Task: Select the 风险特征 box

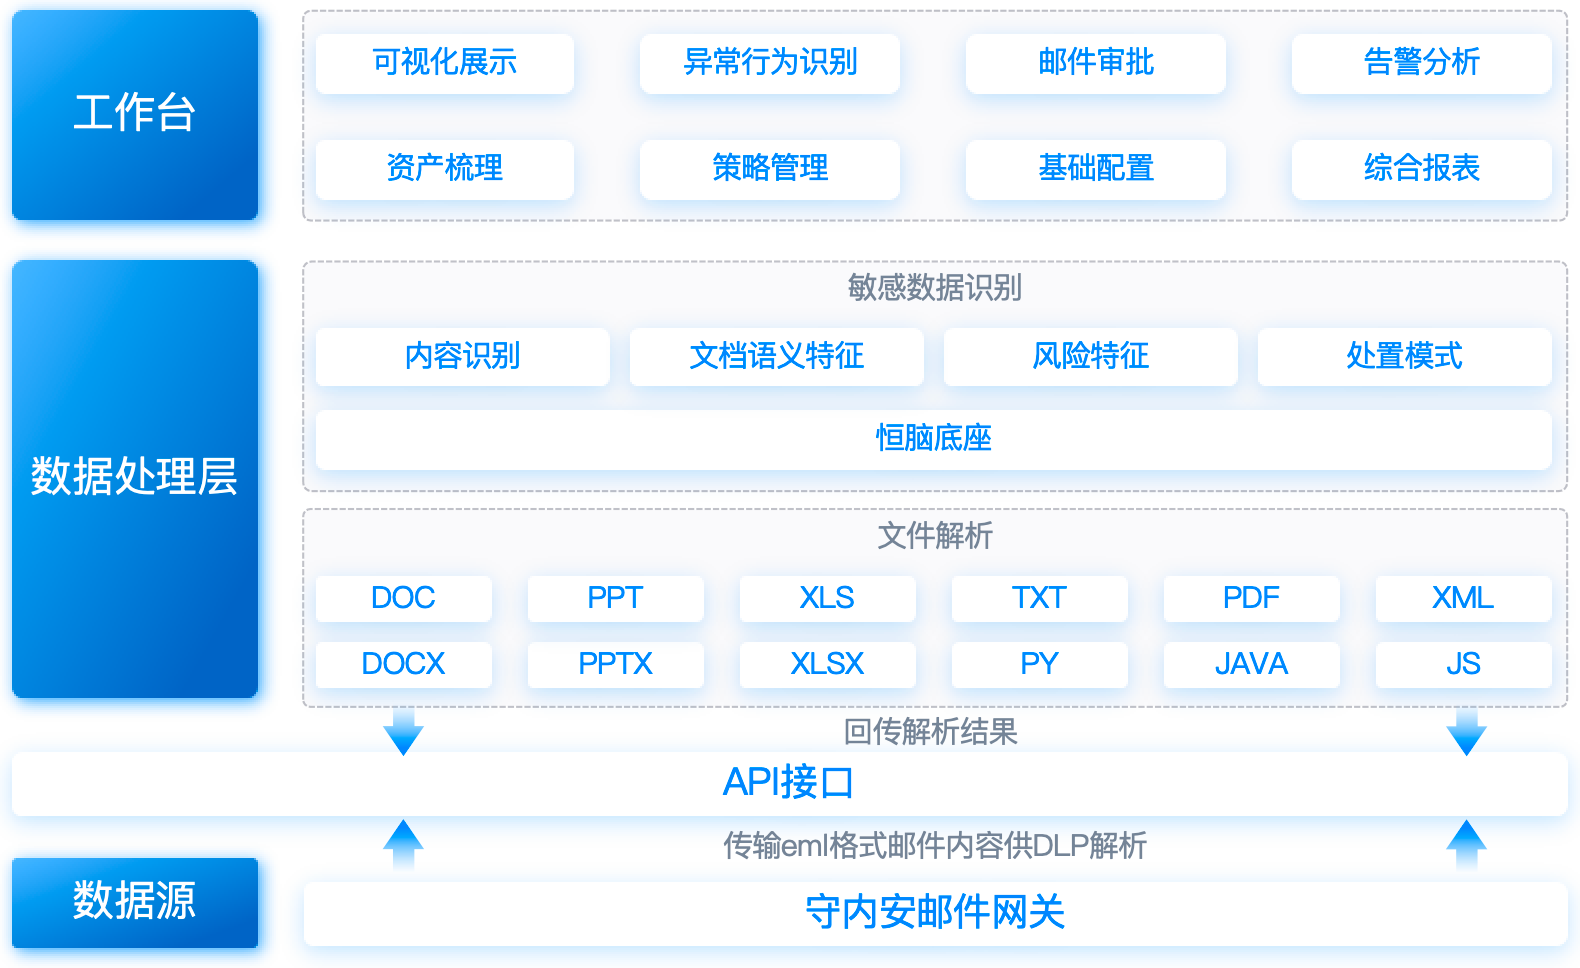Action: (1091, 357)
